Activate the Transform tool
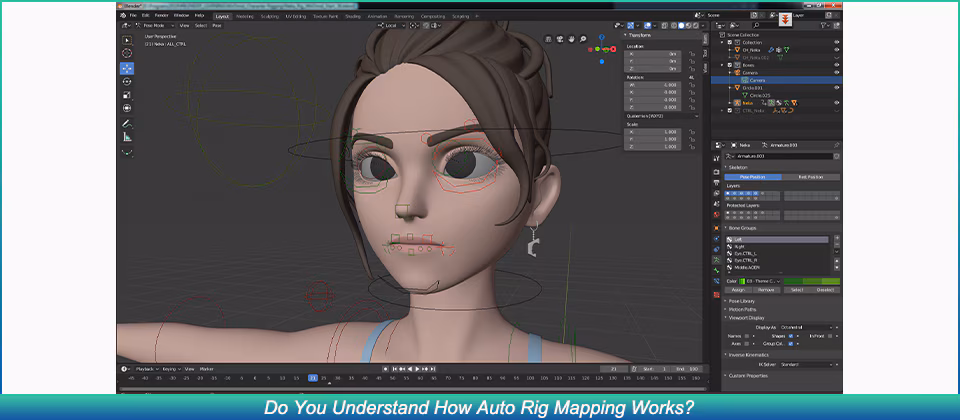The height and width of the screenshot is (420, 960). [x=127, y=108]
